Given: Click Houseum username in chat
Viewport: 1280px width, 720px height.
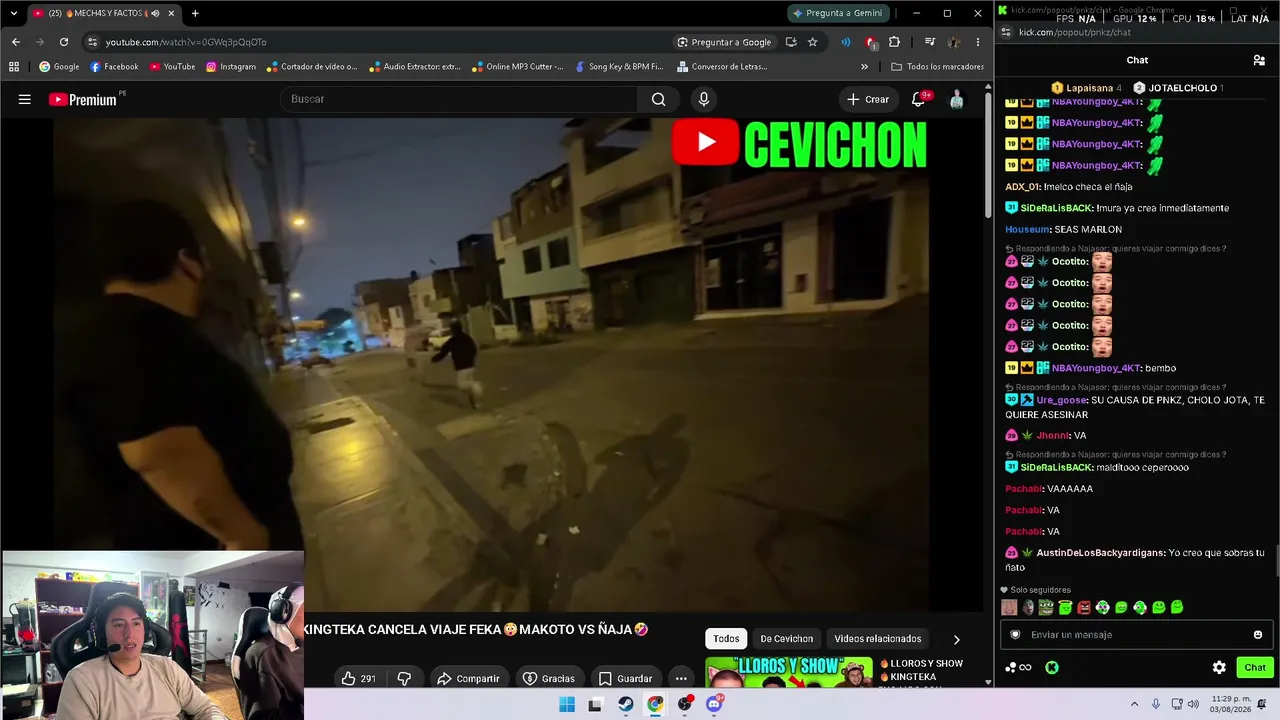Looking at the screenshot, I should pos(1027,229).
